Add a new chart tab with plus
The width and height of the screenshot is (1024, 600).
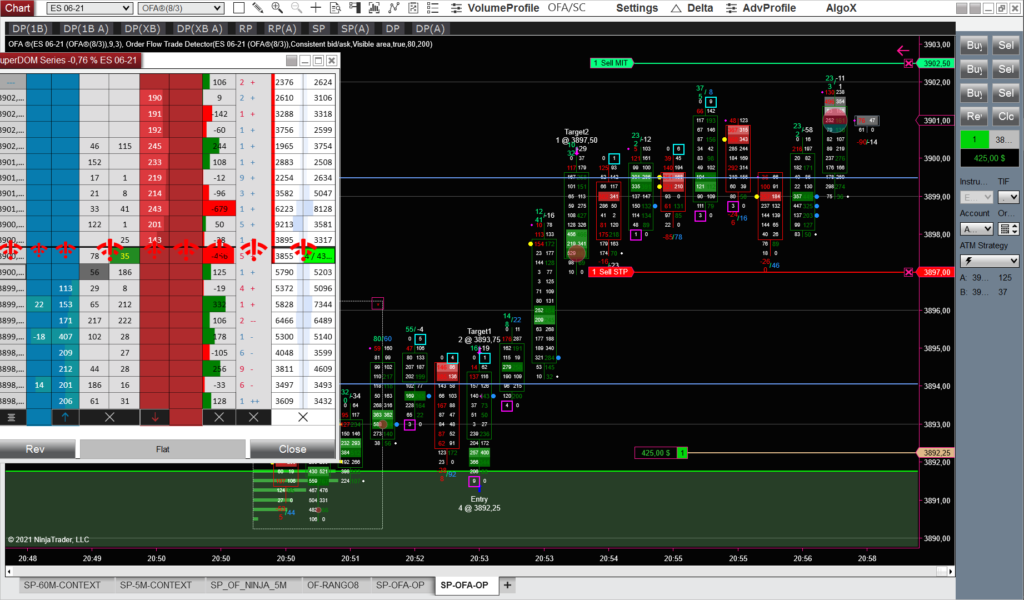pos(507,585)
